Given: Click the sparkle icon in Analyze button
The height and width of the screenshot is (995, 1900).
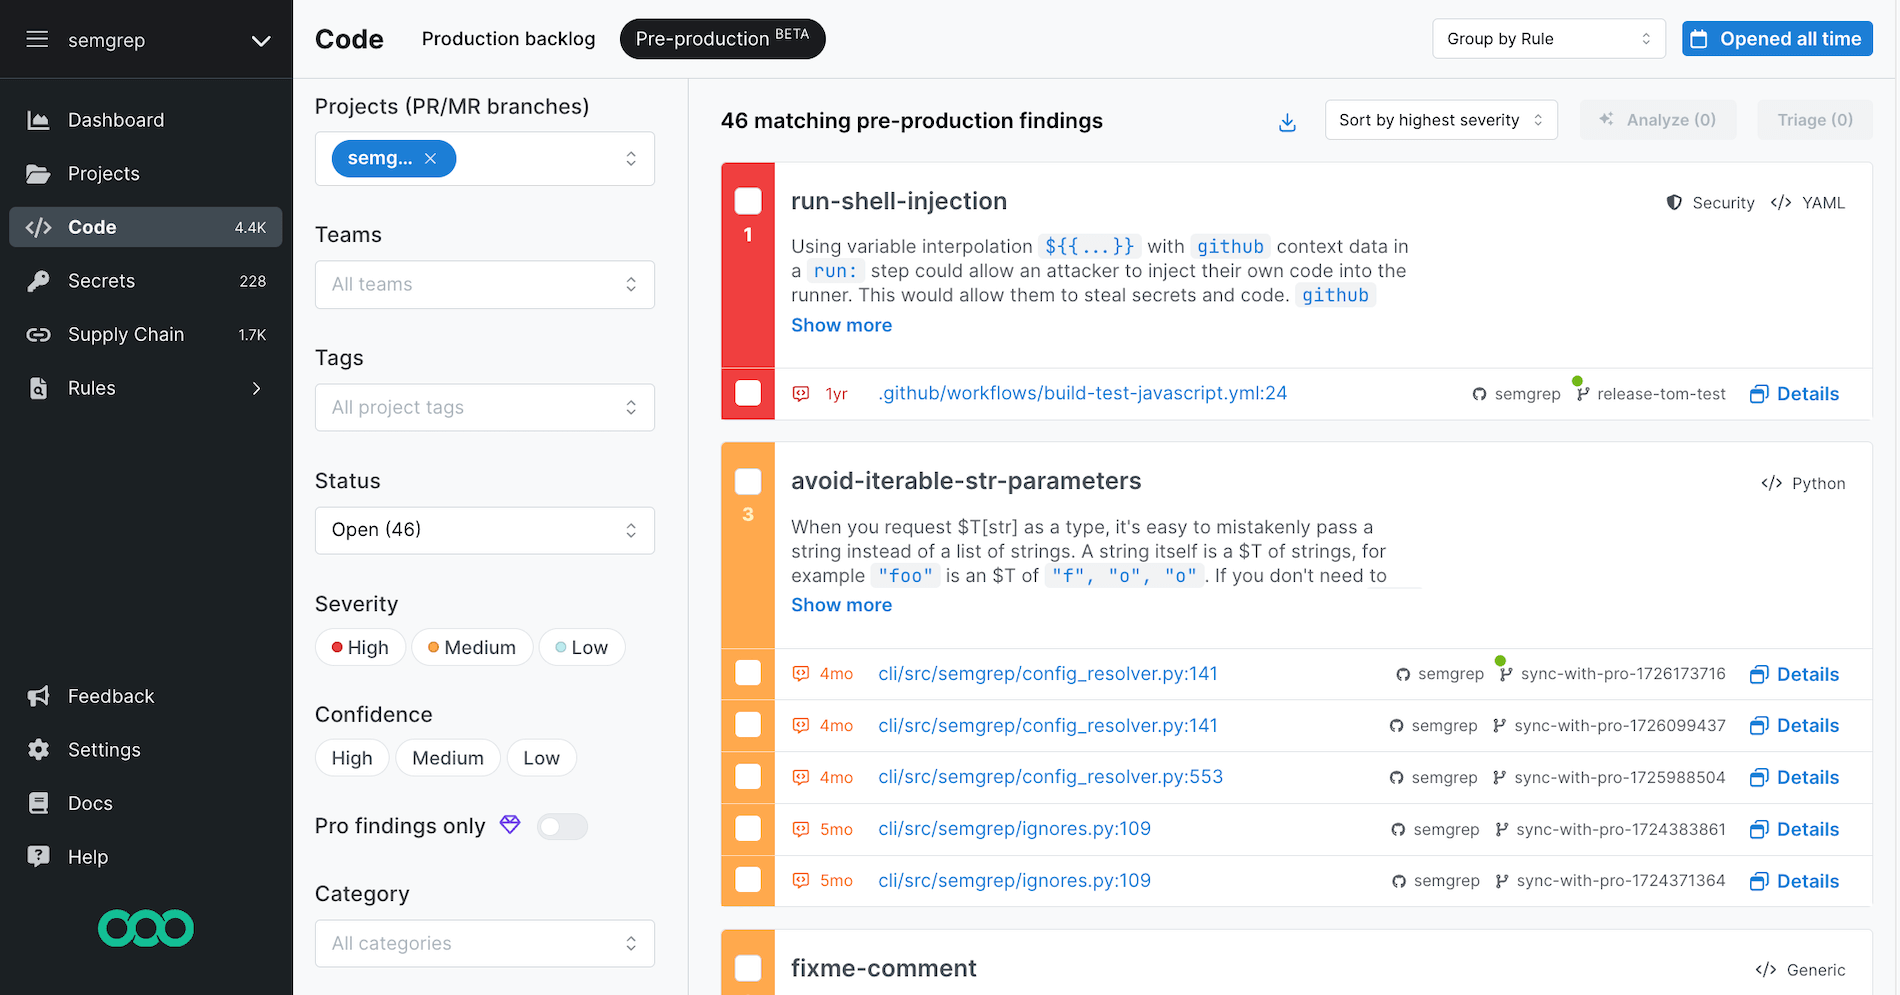Looking at the screenshot, I should point(1606,119).
